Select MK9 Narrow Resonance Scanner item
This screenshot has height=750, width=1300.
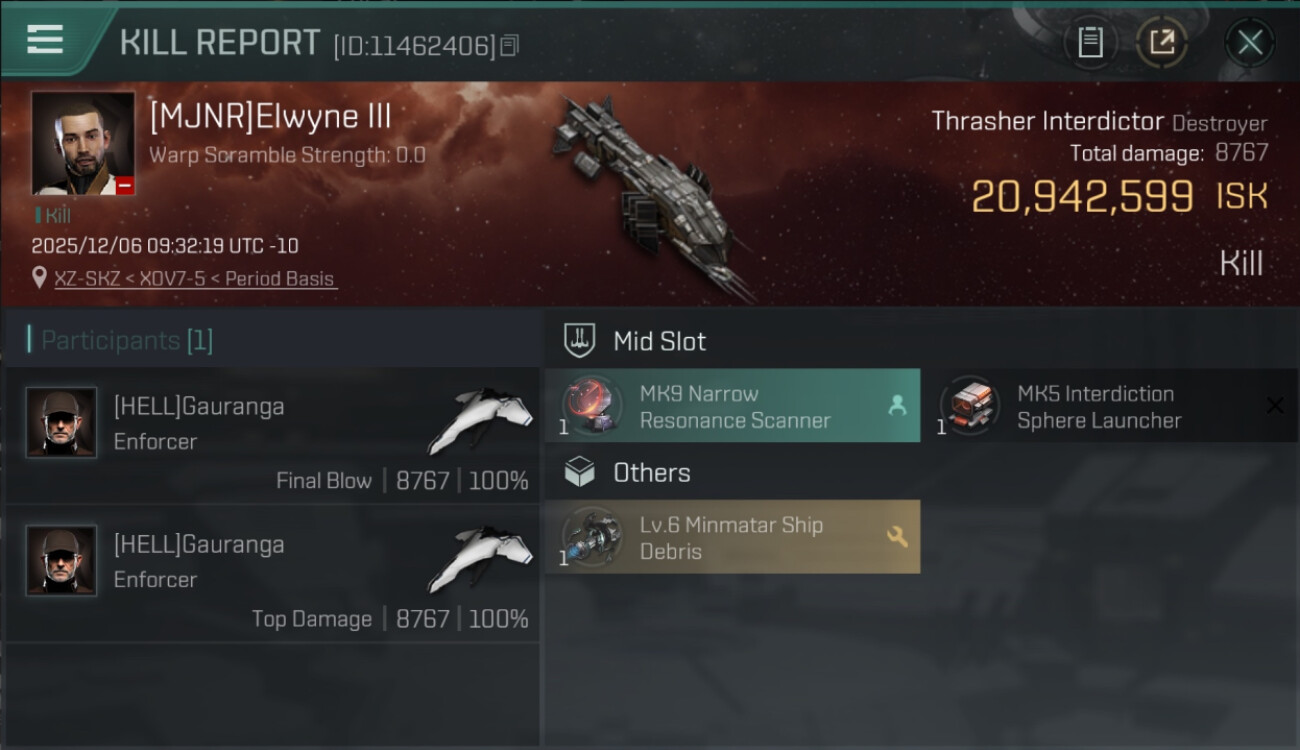732,406
